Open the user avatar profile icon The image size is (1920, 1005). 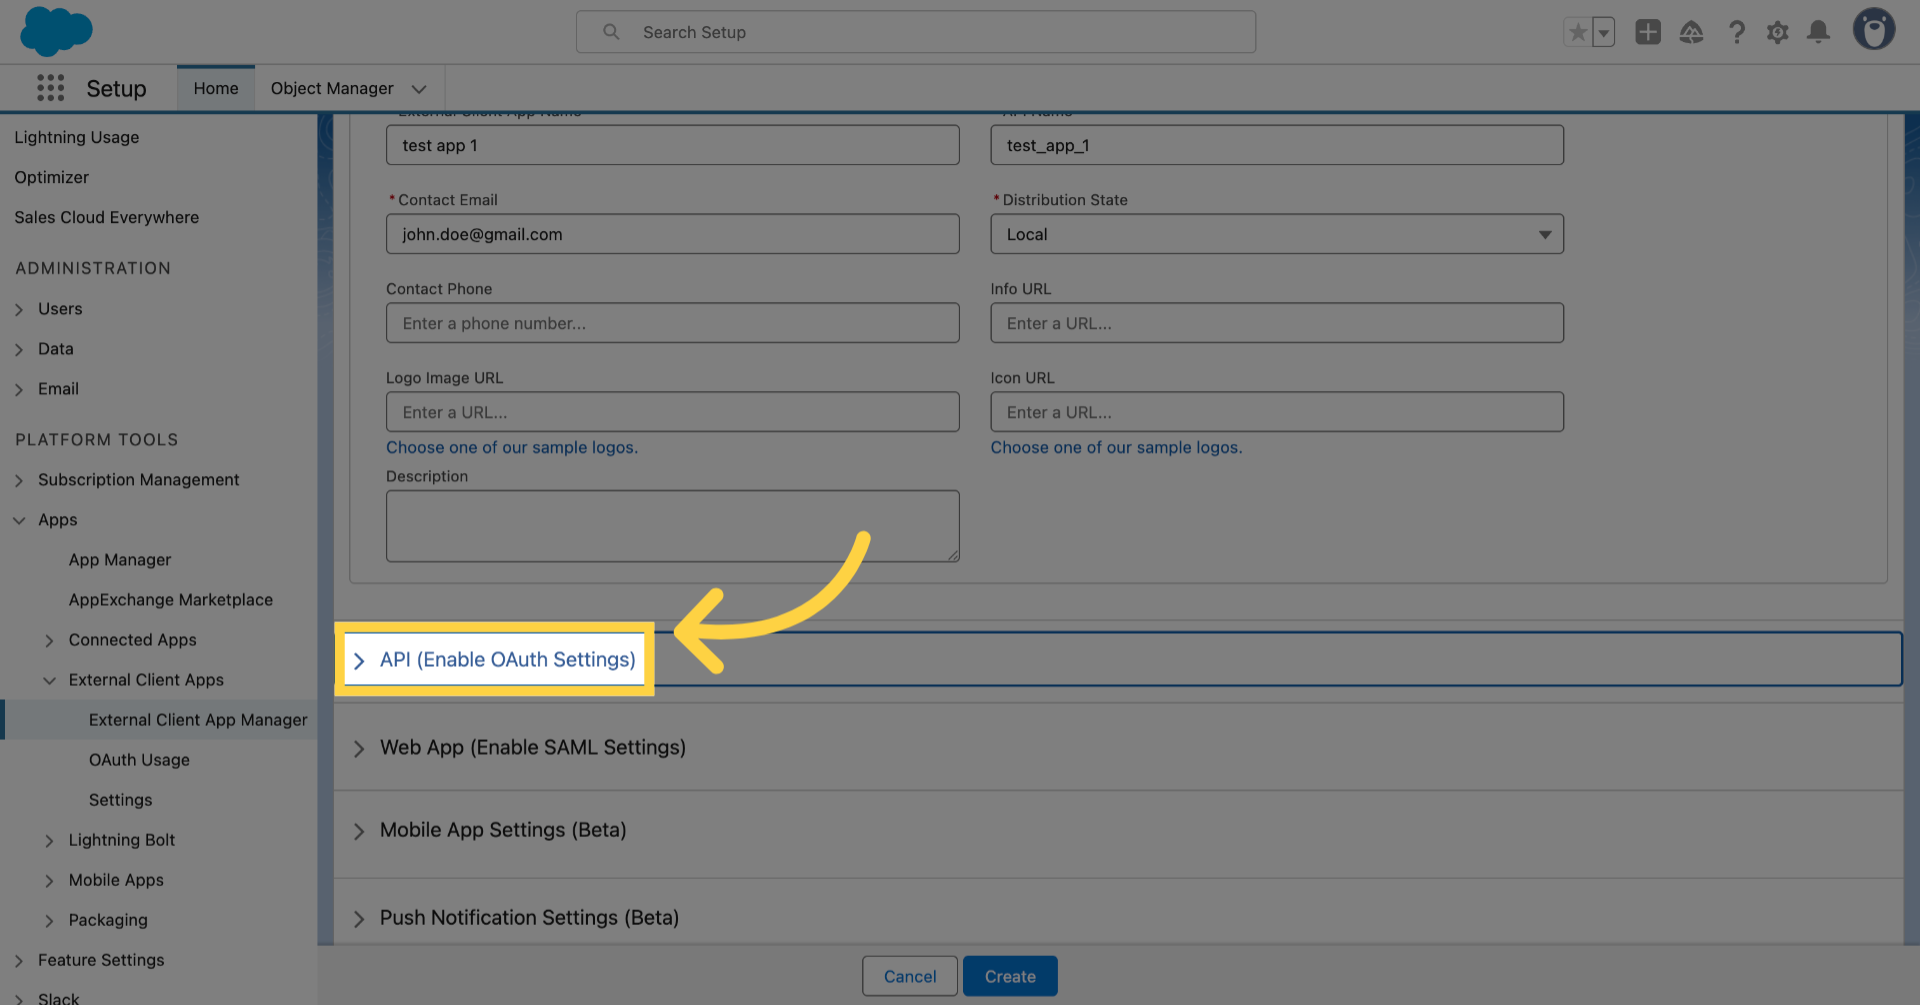click(1875, 29)
